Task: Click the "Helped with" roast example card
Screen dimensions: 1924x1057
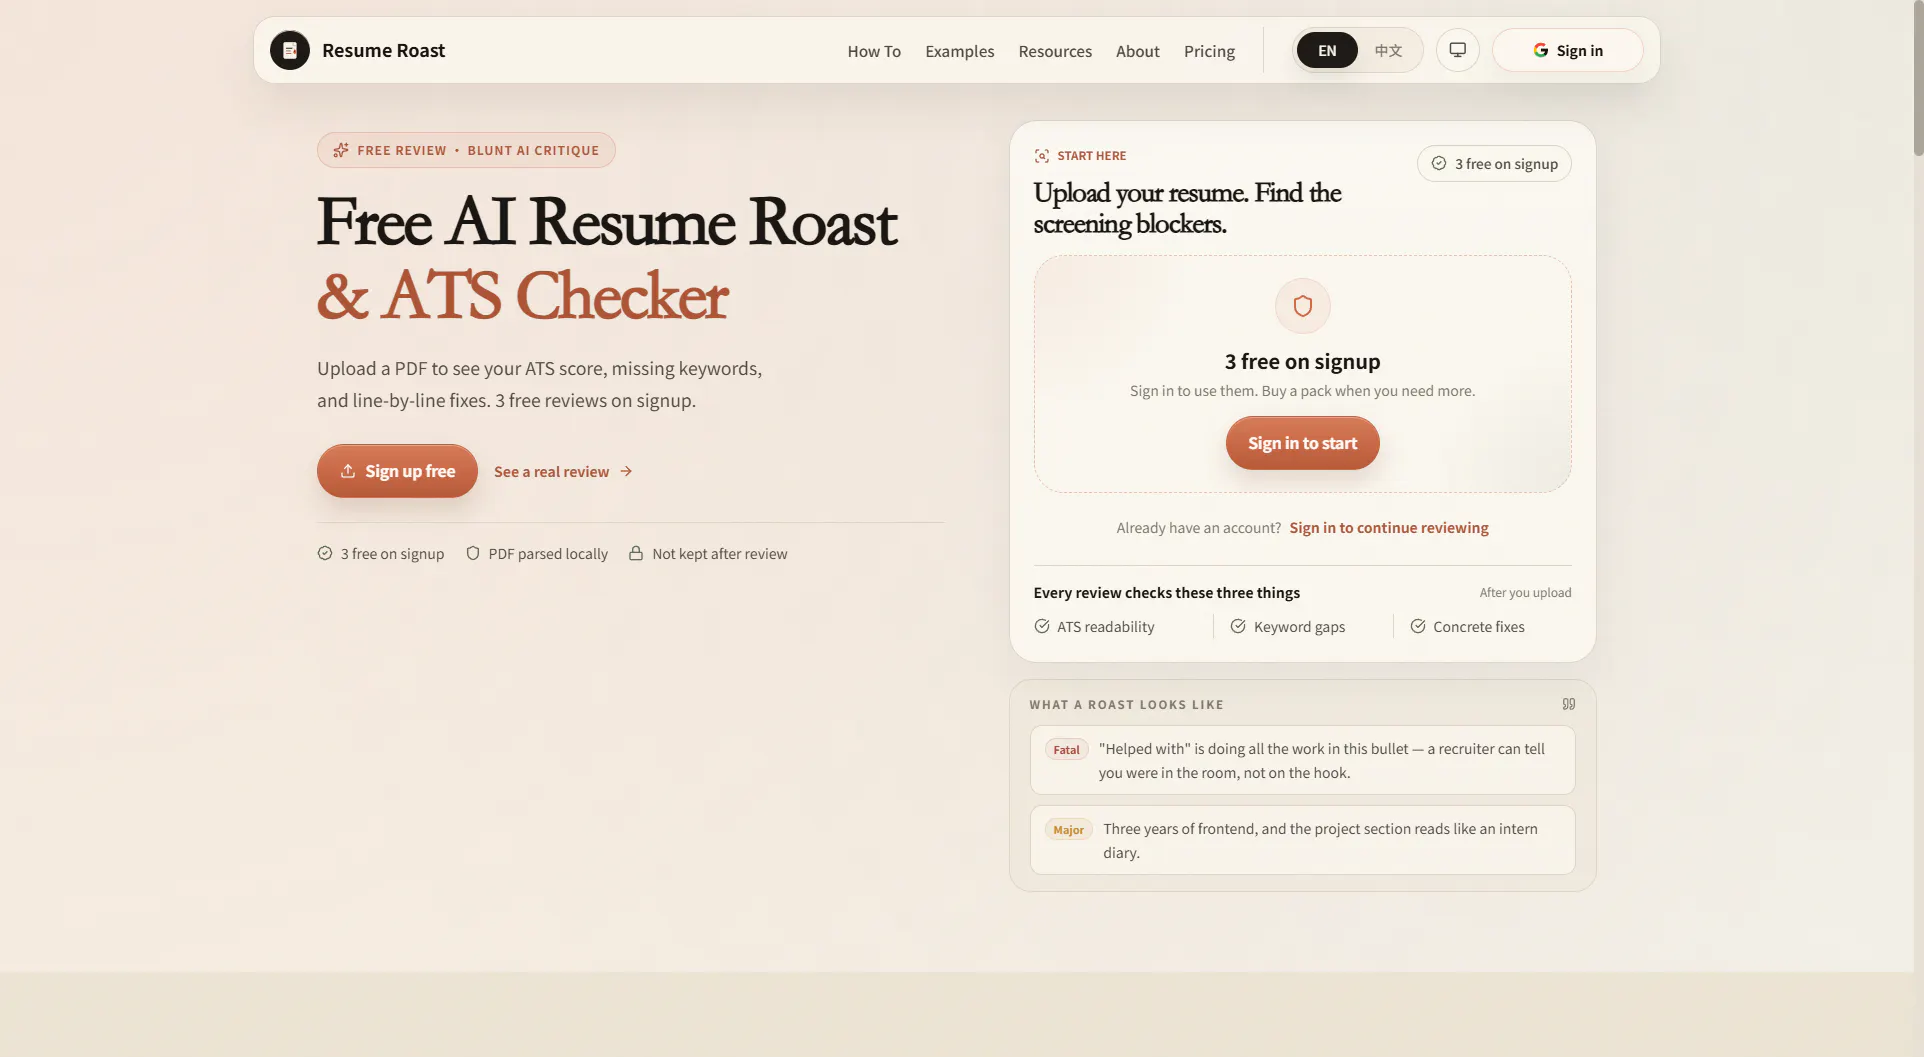Action: tap(1302, 760)
